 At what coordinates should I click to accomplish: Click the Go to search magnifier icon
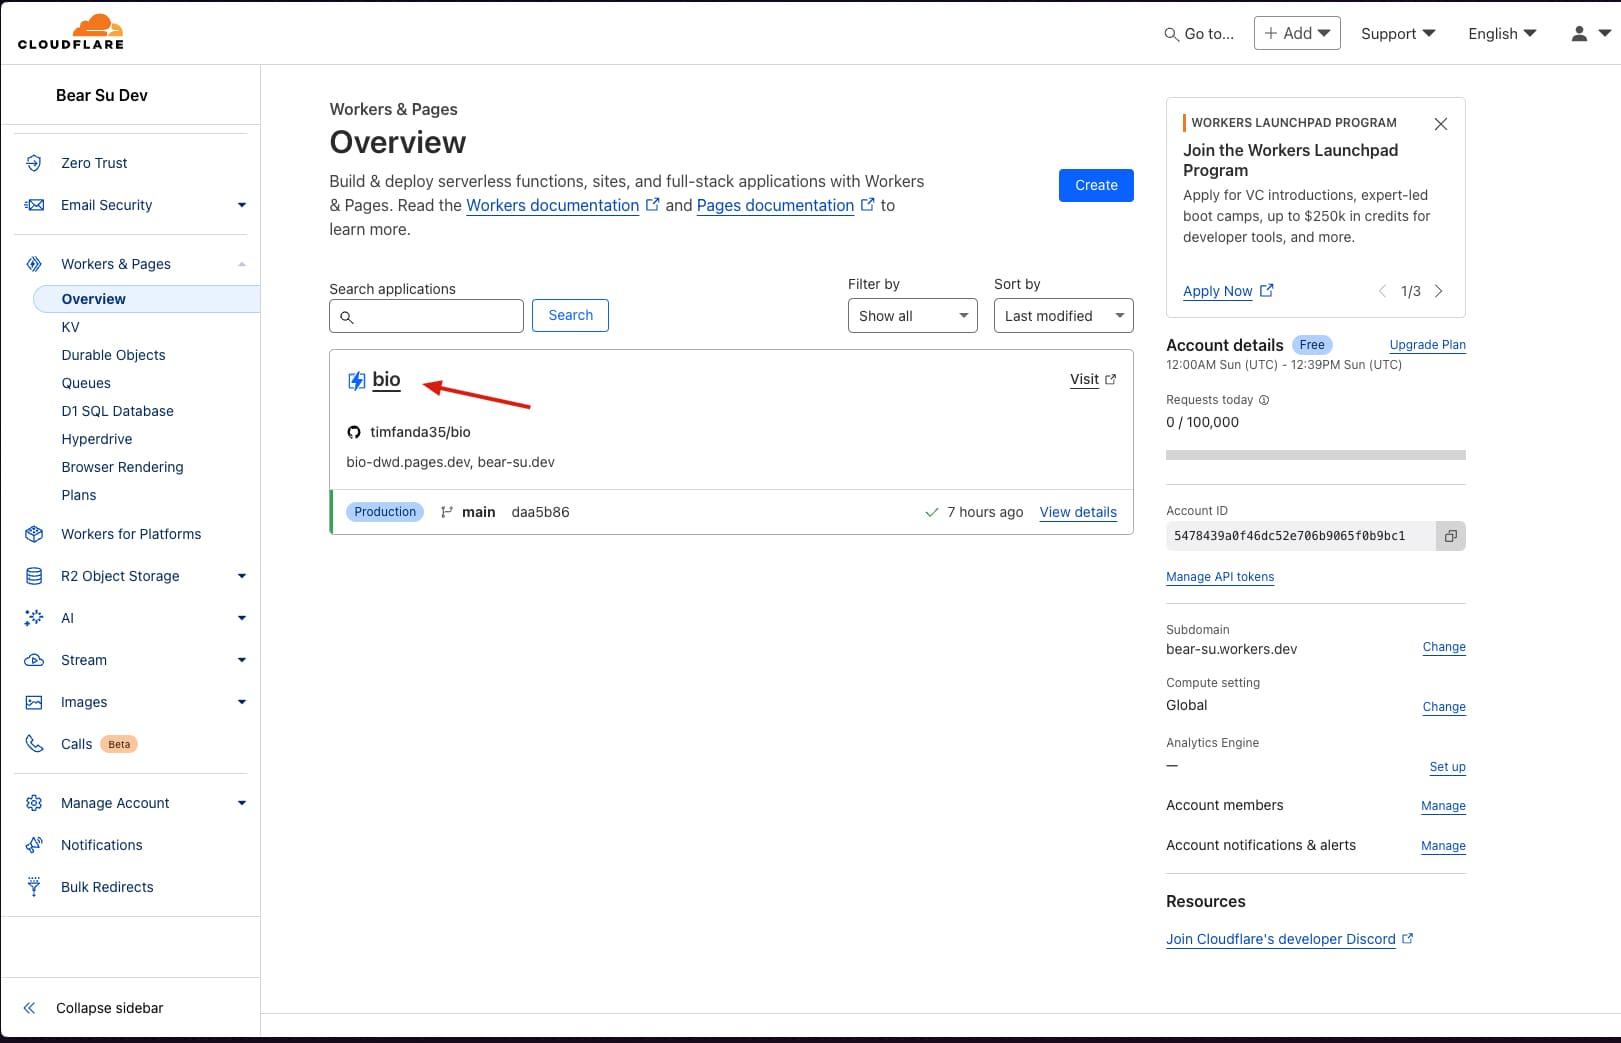[x=1171, y=34]
